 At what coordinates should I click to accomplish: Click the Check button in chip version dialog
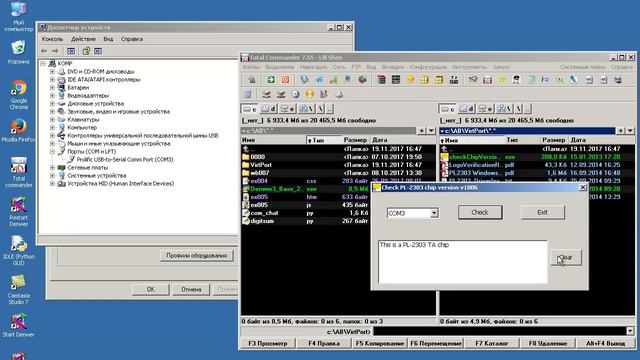[480, 212]
